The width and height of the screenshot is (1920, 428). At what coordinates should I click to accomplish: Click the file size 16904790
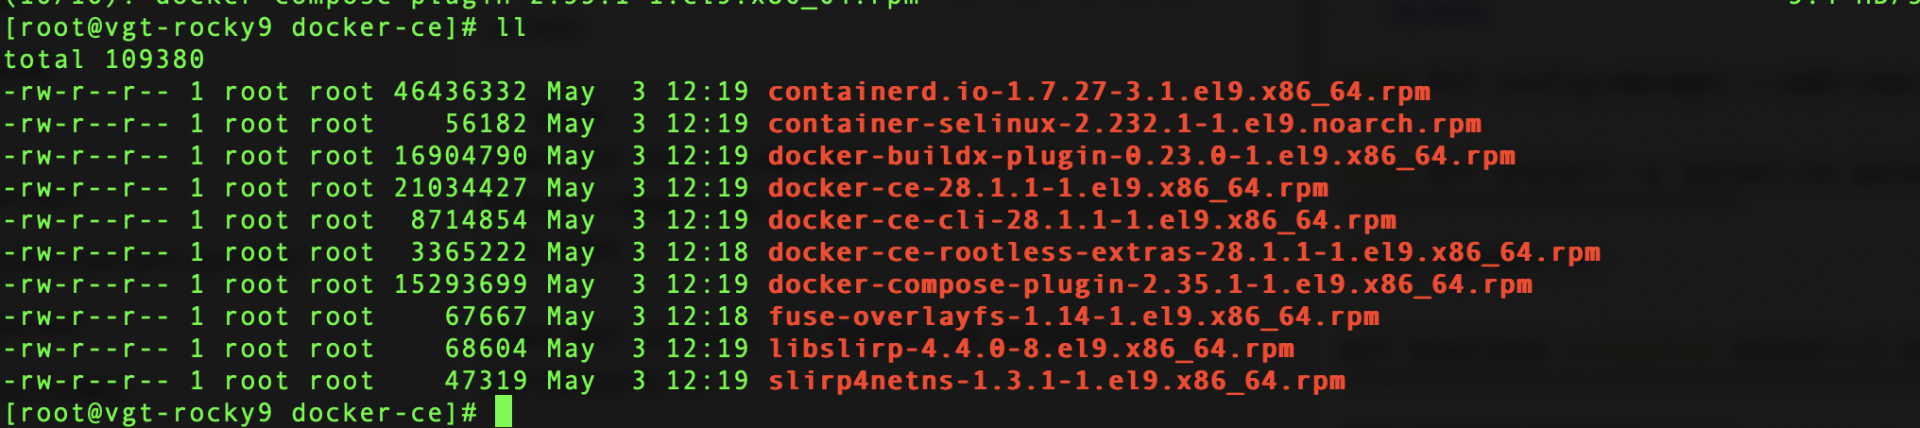[x=460, y=156]
